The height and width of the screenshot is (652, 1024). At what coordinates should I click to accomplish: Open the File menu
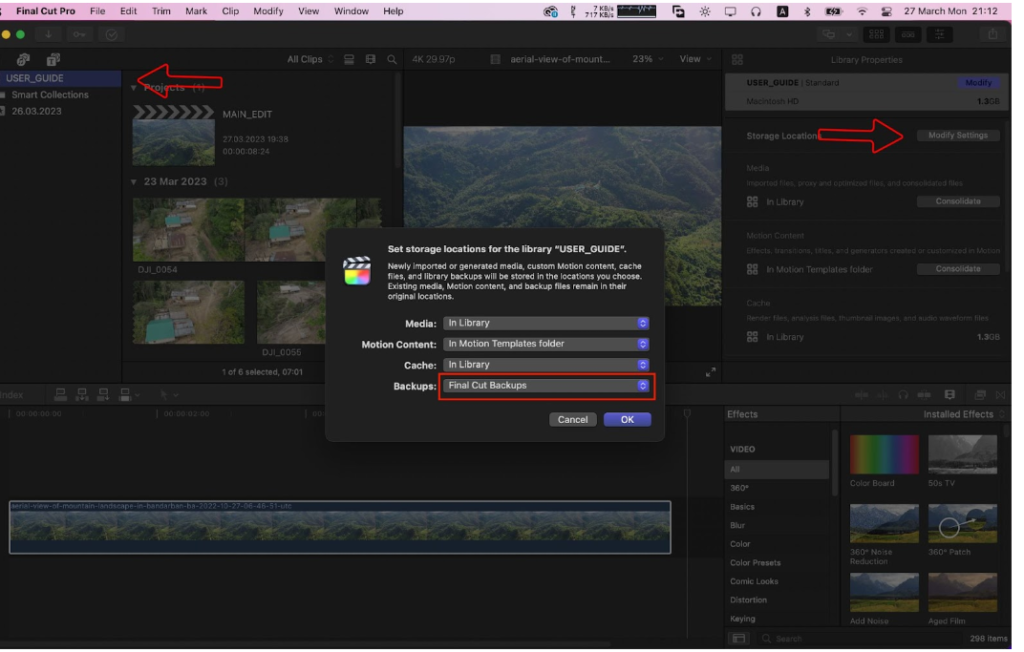(97, 11)
